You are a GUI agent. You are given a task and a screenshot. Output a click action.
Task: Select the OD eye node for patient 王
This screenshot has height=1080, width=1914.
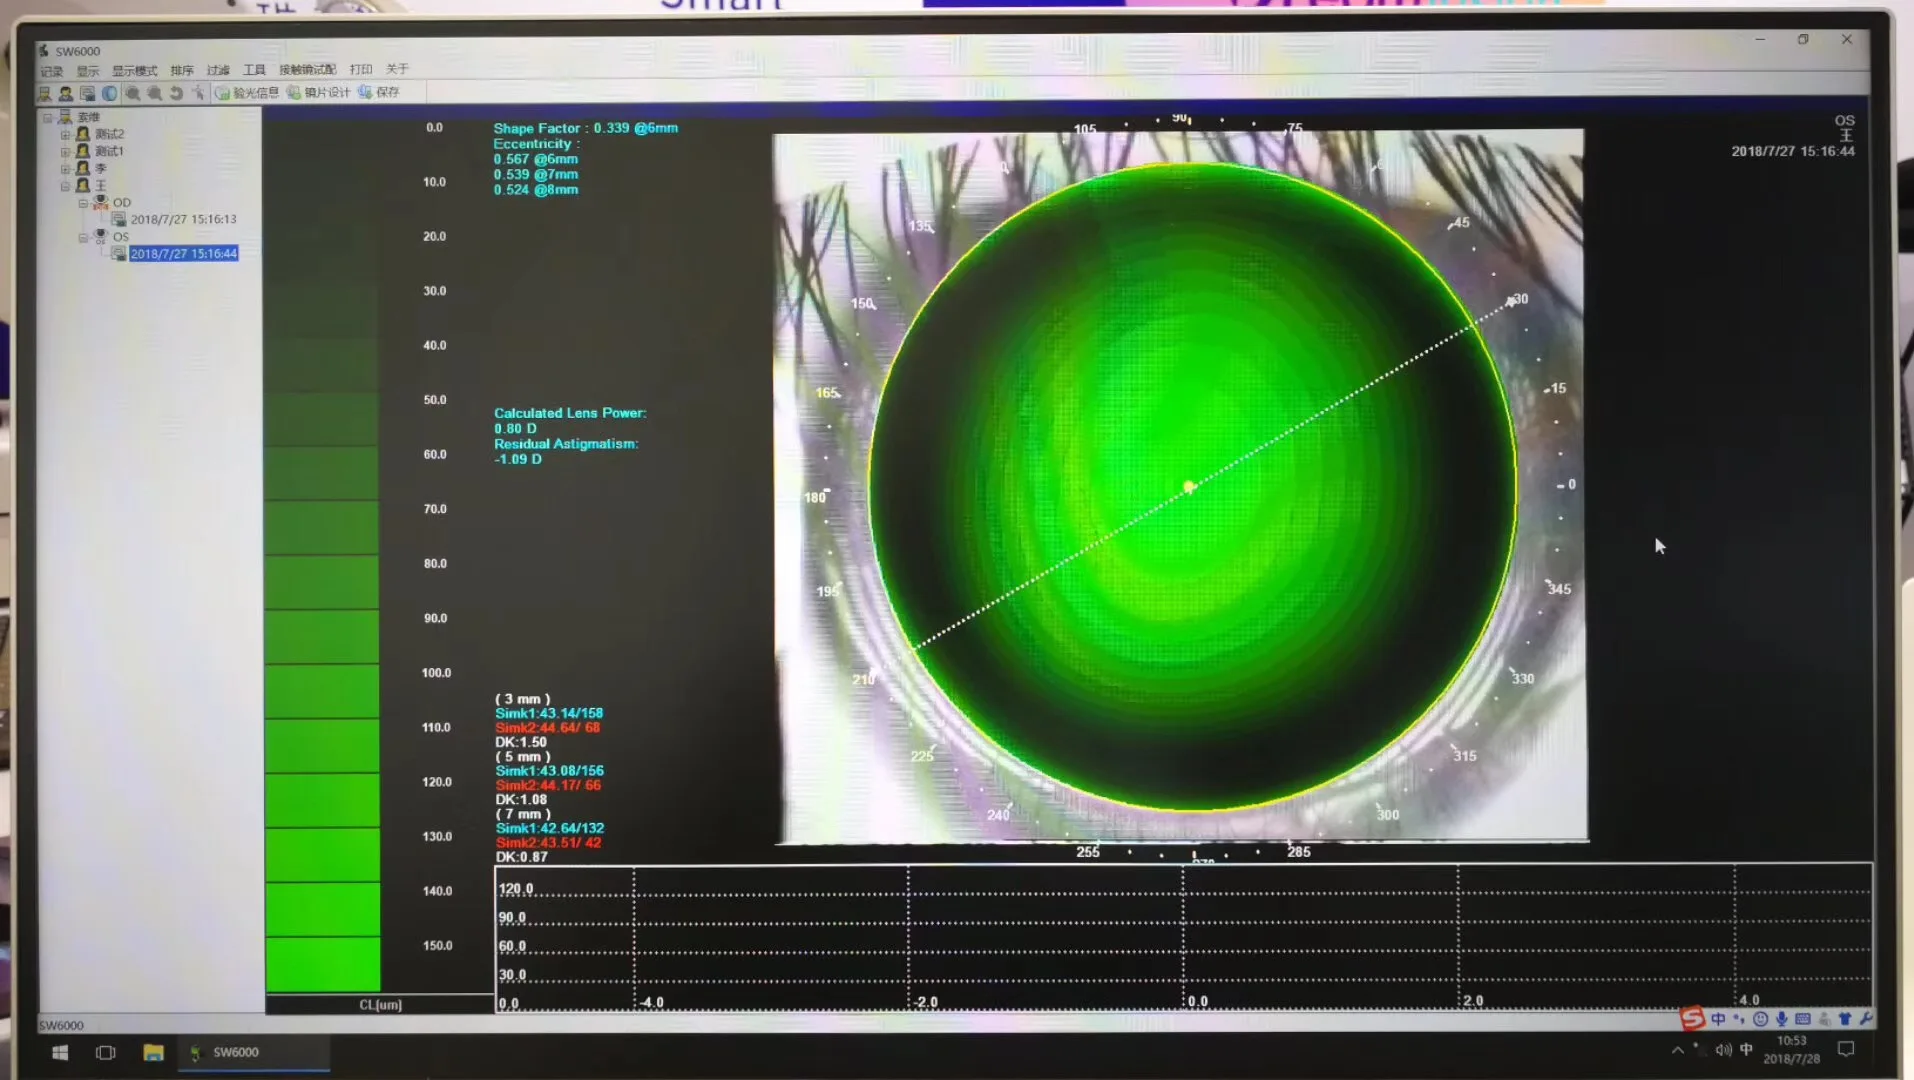coord(122,203)
